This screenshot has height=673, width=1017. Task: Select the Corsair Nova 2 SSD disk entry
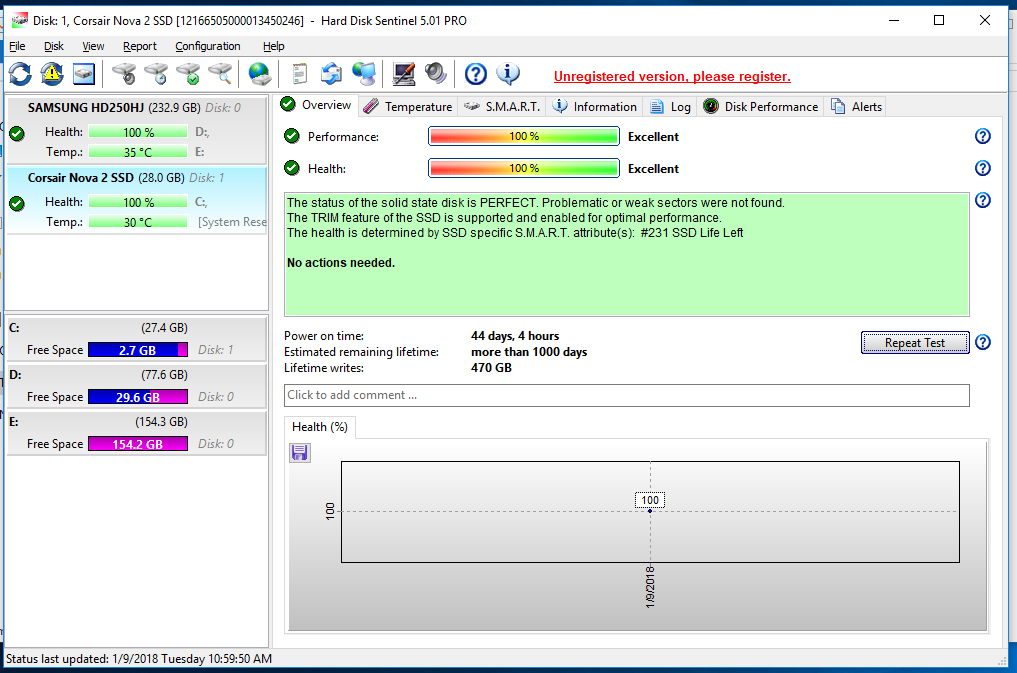point(136,200)
